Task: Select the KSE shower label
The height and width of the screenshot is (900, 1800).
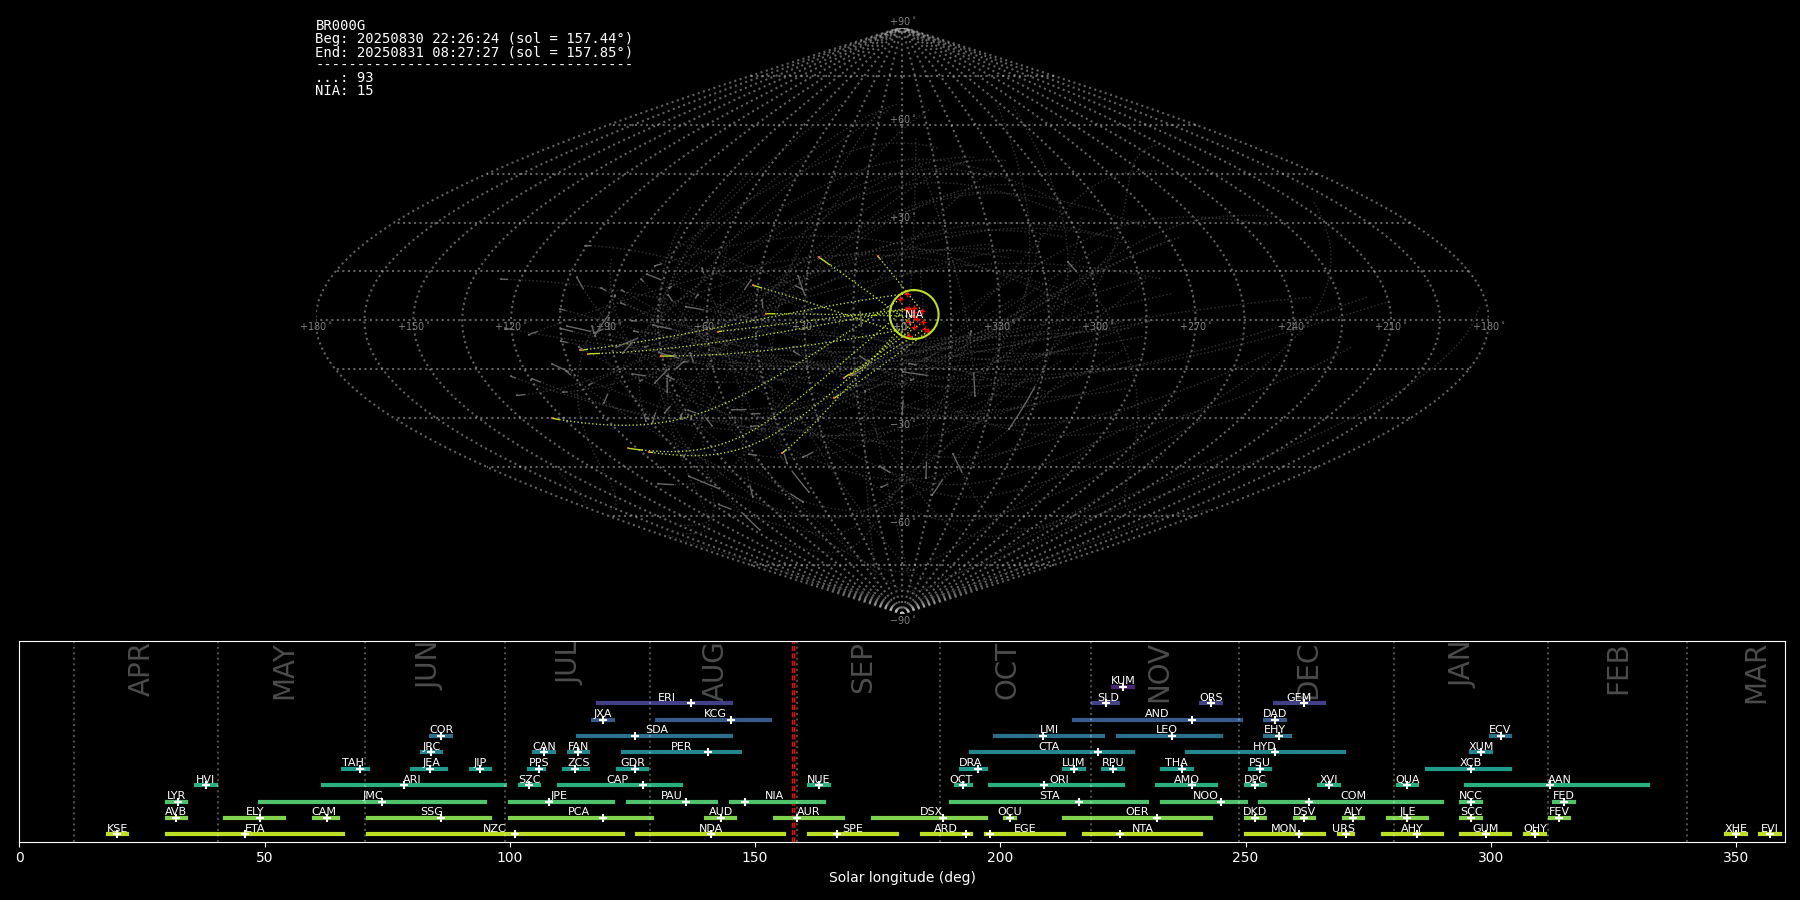Action: [x=117, y=829]
